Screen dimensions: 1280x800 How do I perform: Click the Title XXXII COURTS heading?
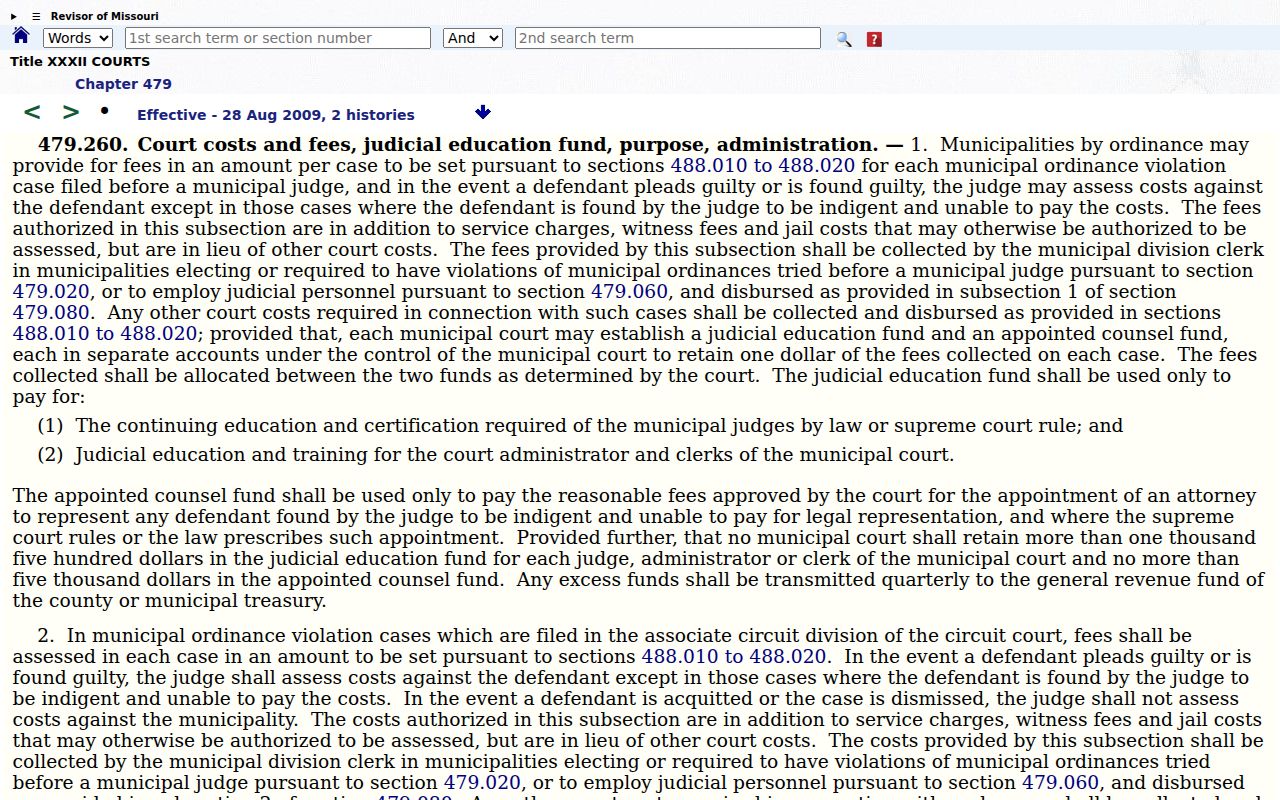[80, 62]
